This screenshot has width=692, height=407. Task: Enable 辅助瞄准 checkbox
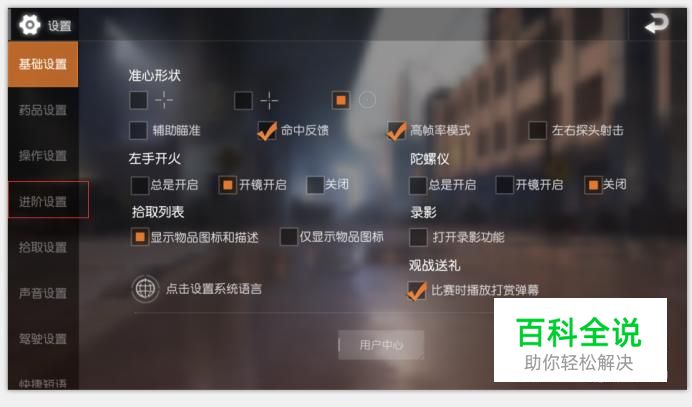(x=138, y=131)
